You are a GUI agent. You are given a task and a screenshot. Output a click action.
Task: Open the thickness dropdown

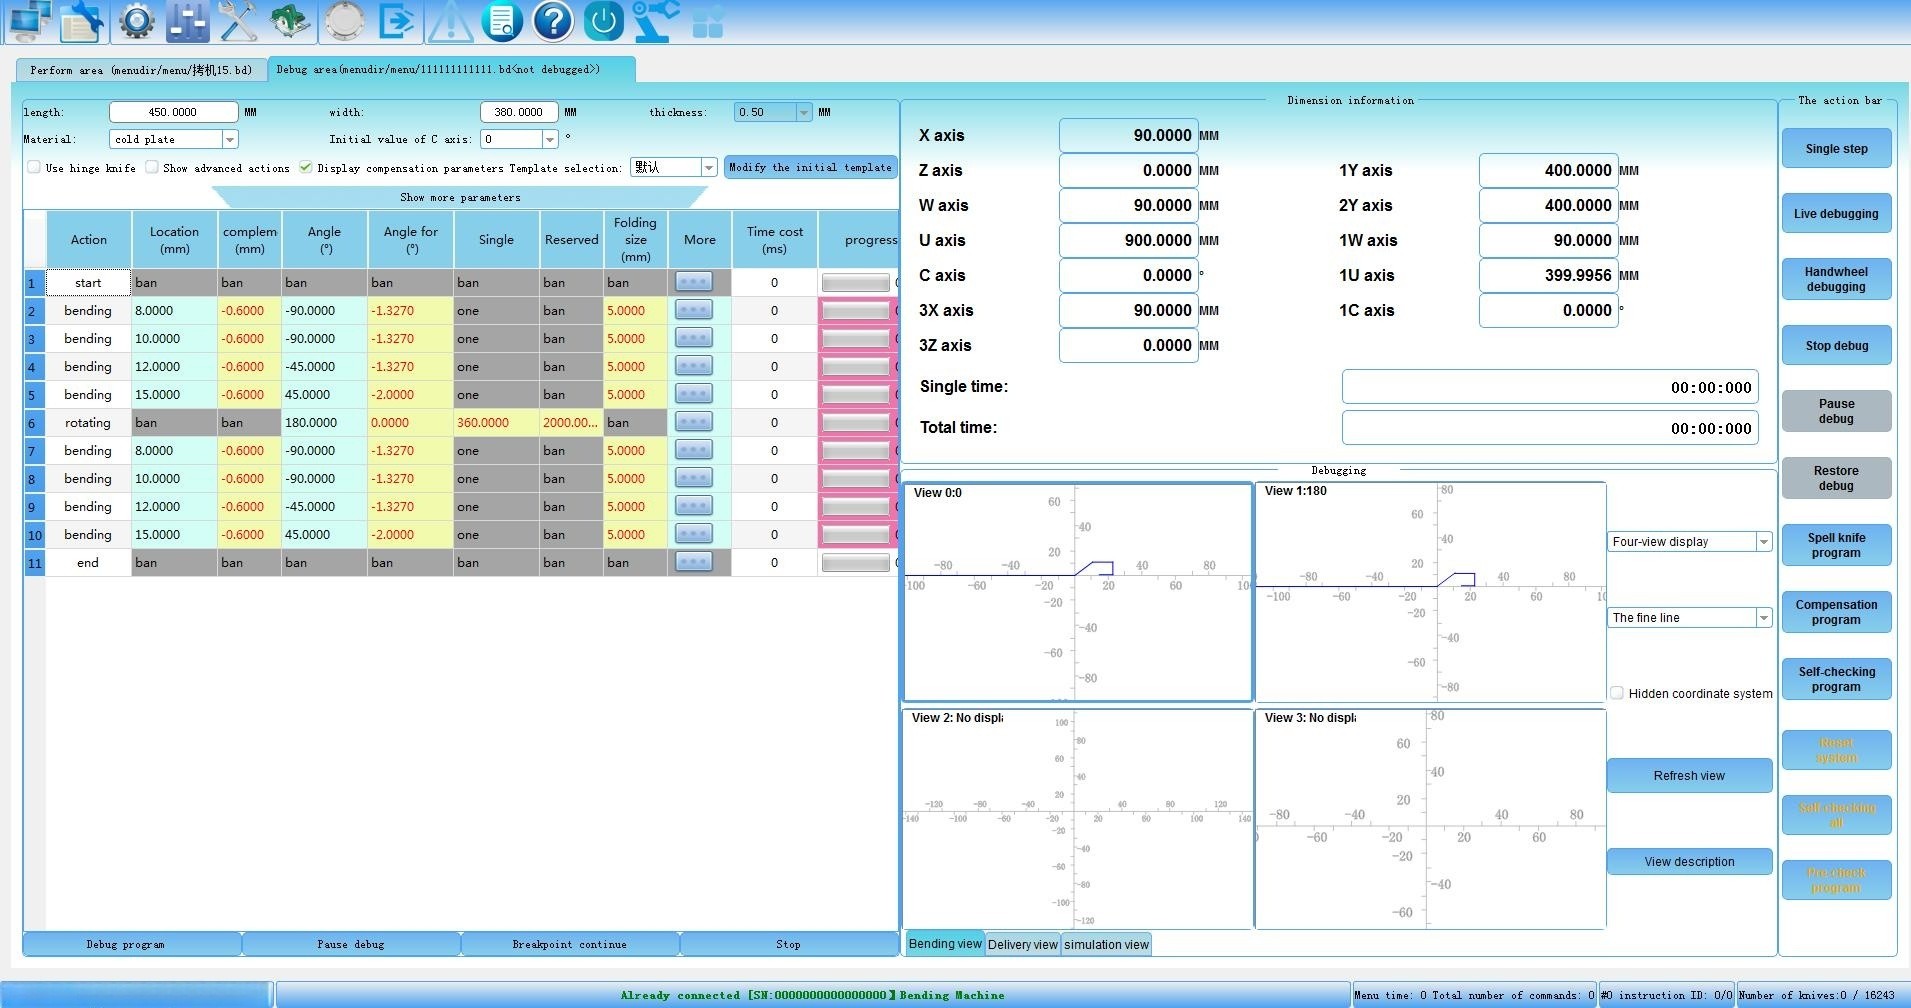pos(803,113)
